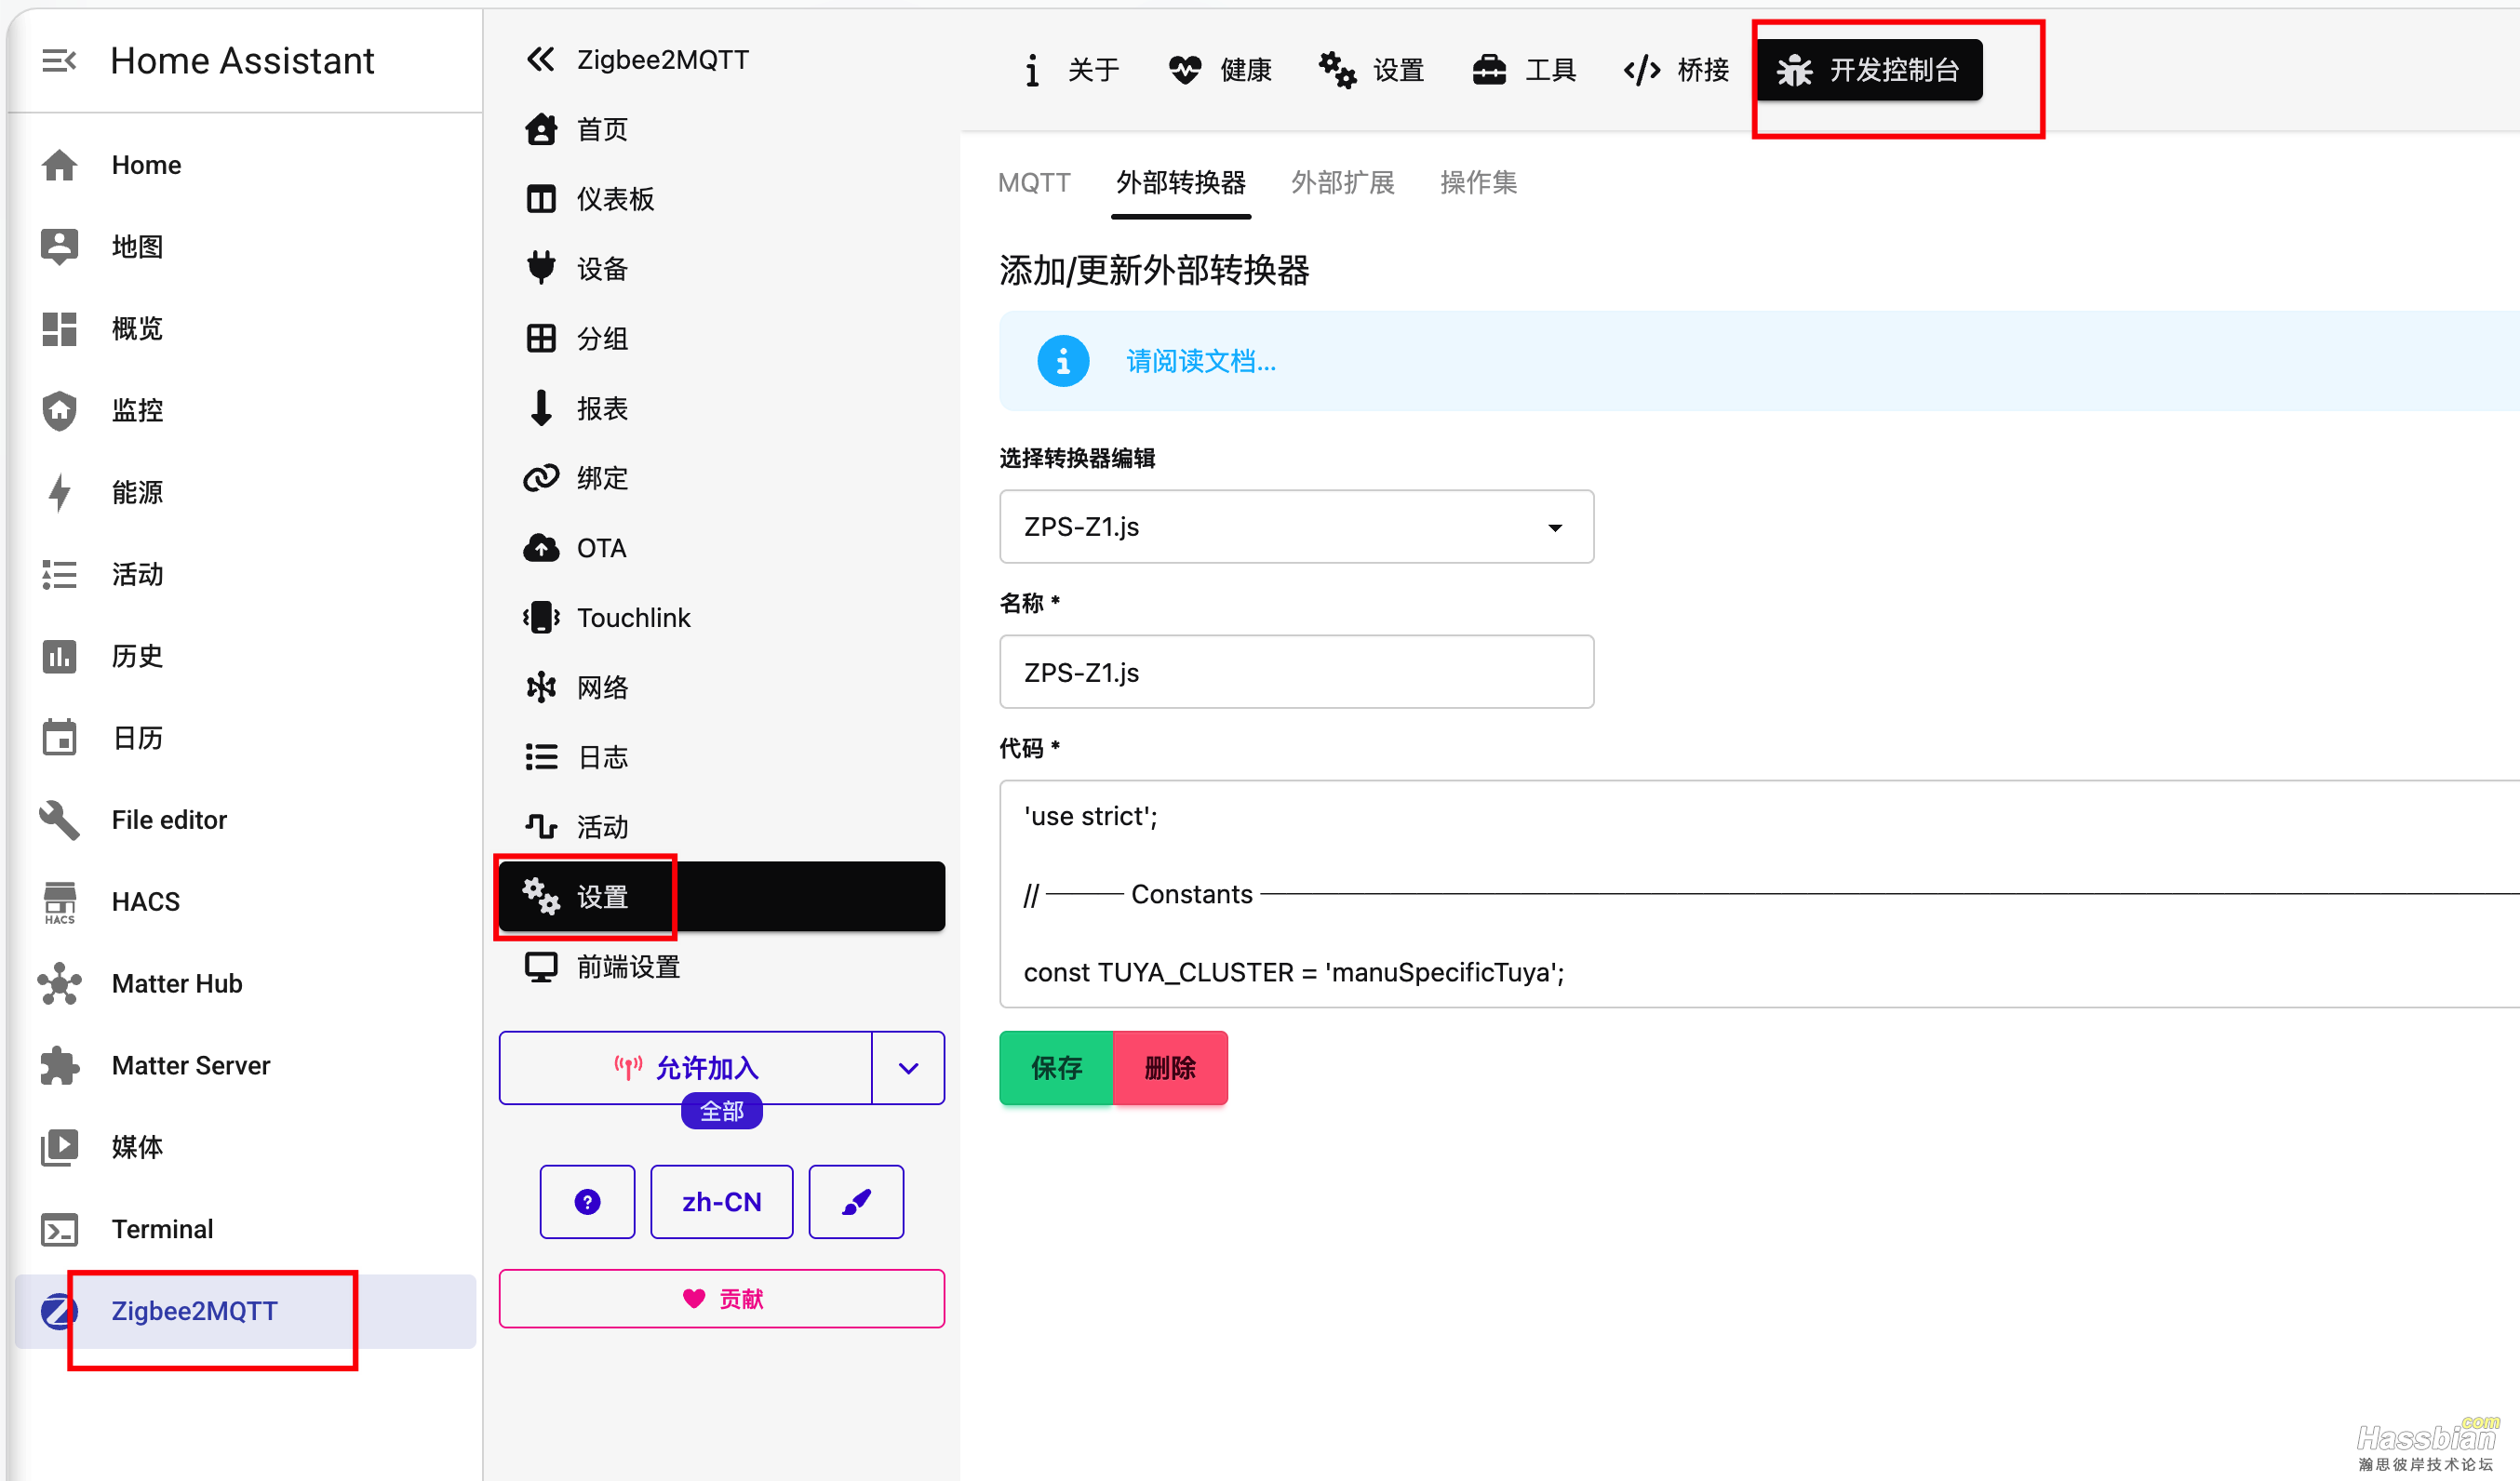Click 允许加入 permit join button
2520x1481 pixels.
pyautogui.click(x=686, y=1068)
